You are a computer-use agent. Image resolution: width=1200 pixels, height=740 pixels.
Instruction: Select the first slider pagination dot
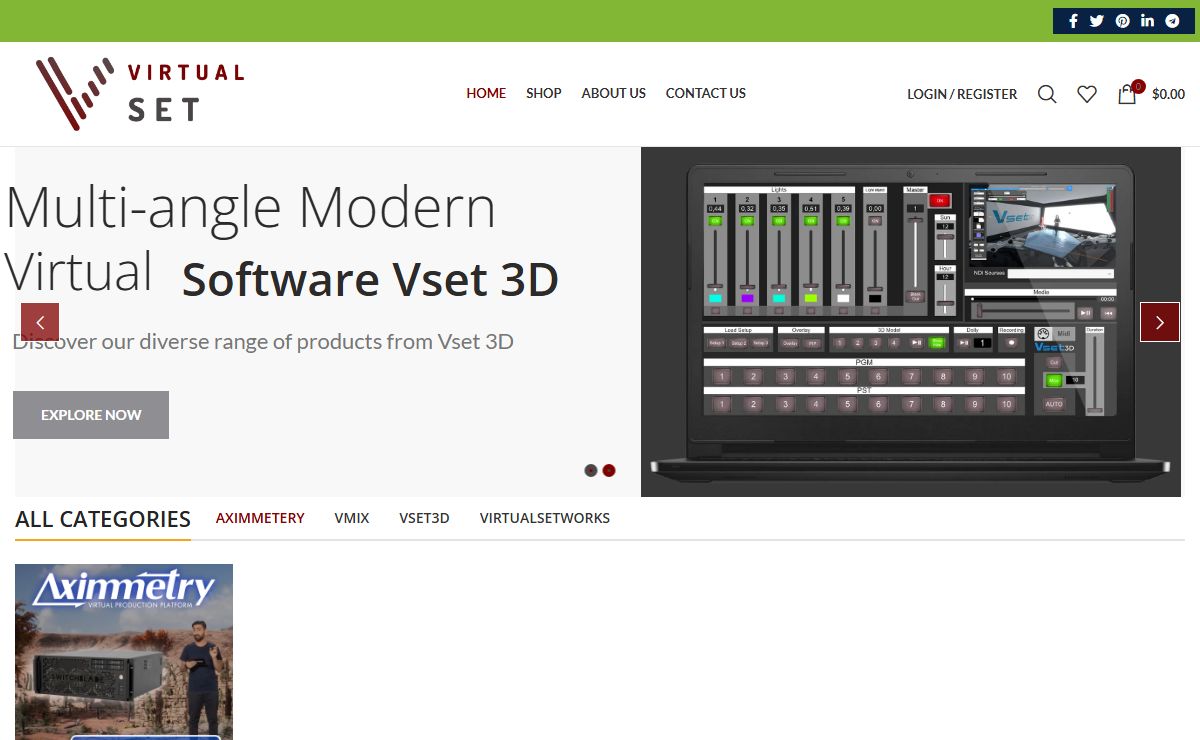pyautogui.click(x=591, y=470)
